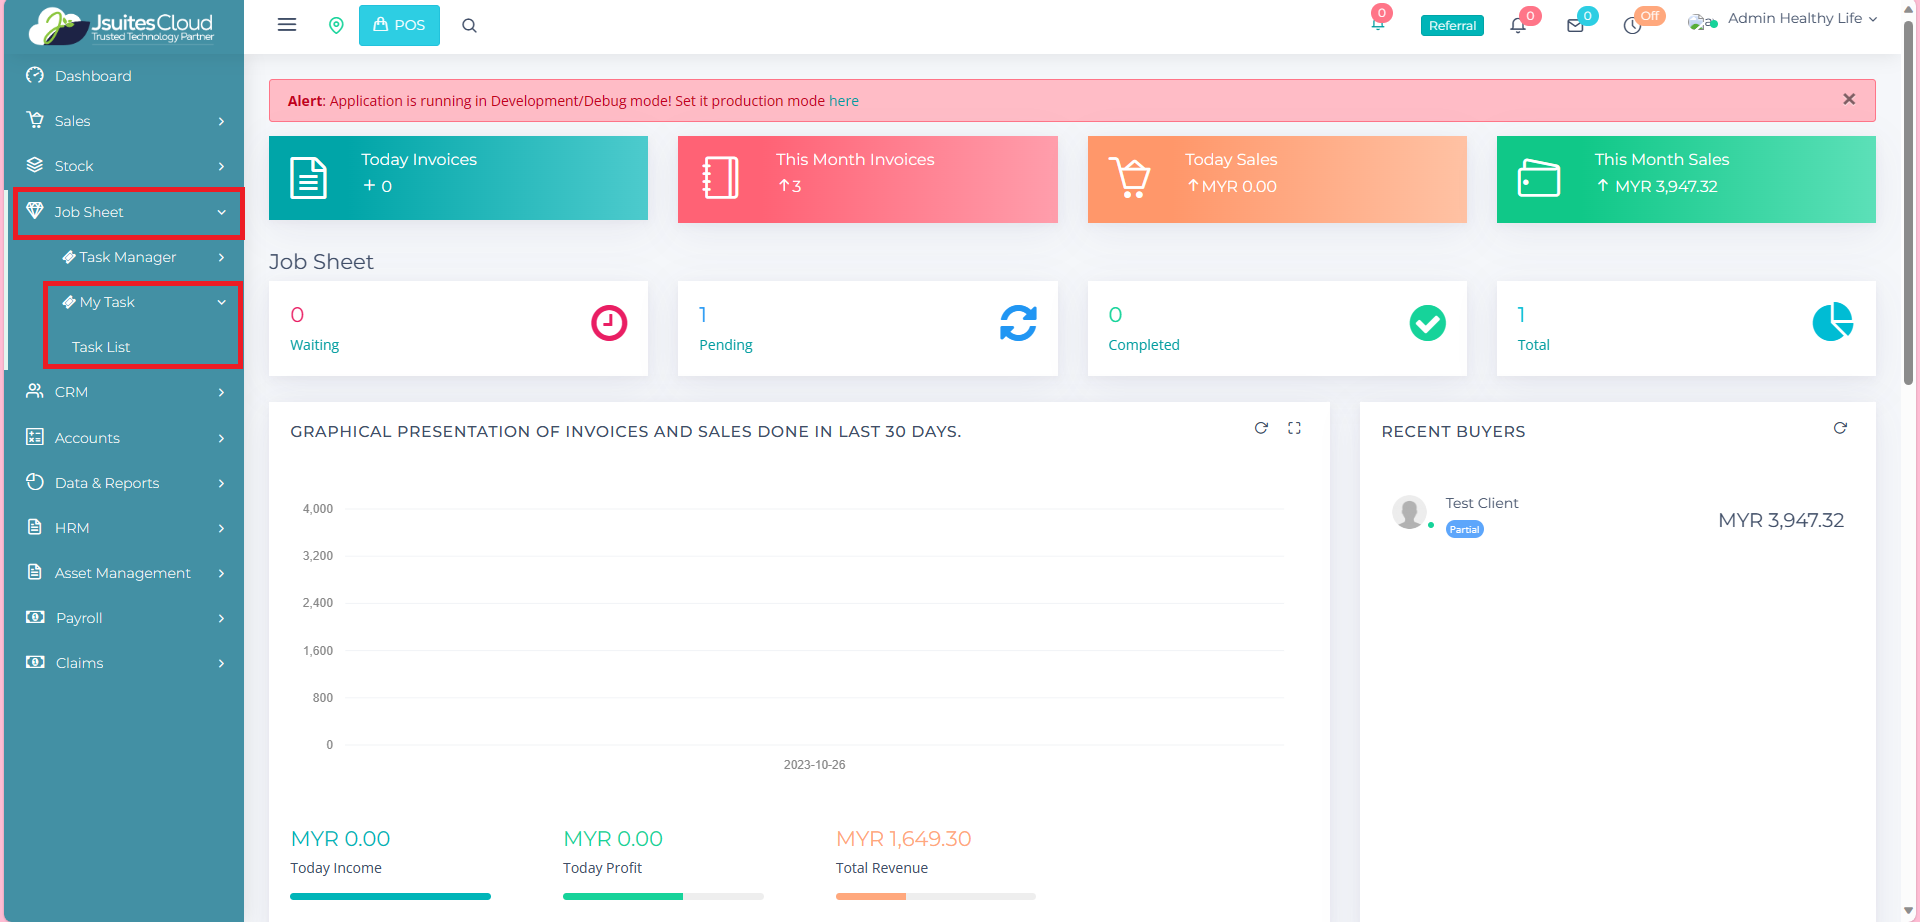Open the mail envelope icon
Viewport: 1920px width, 922px height.
[x=1575, y=26]
